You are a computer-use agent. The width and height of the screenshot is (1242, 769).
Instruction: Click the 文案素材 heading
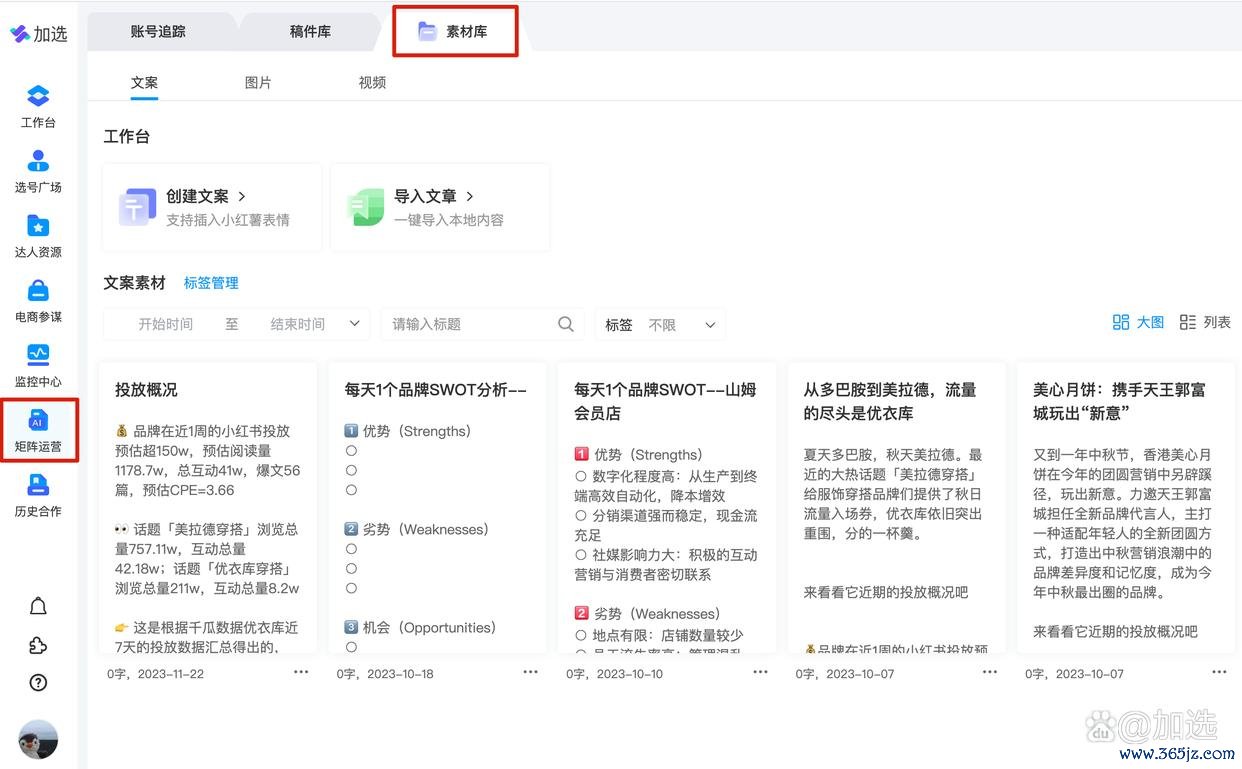(134, 283)
